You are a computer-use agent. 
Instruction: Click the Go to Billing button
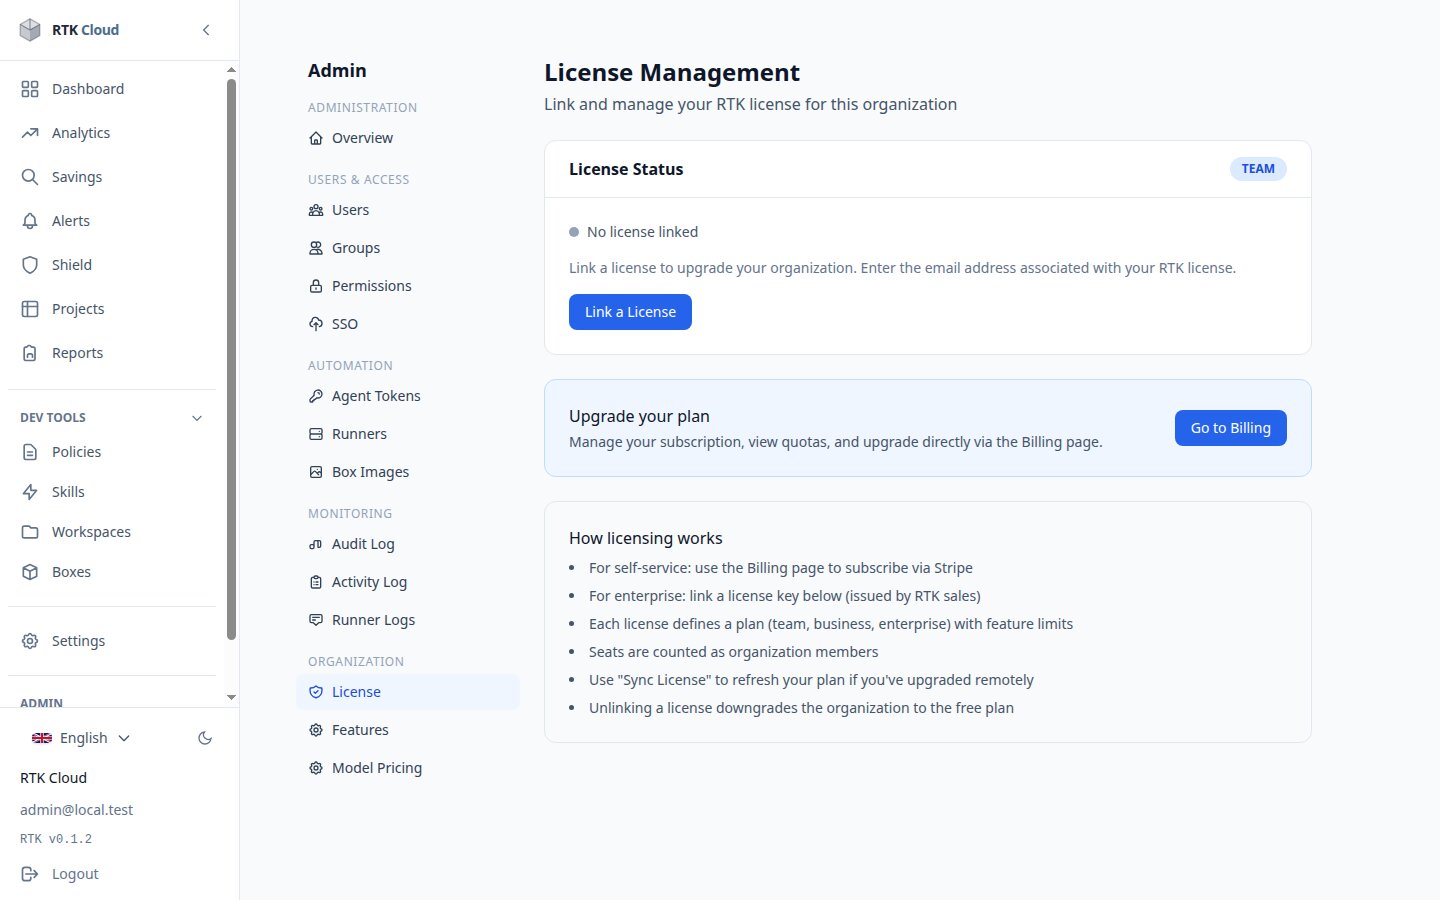[1230, 428]
